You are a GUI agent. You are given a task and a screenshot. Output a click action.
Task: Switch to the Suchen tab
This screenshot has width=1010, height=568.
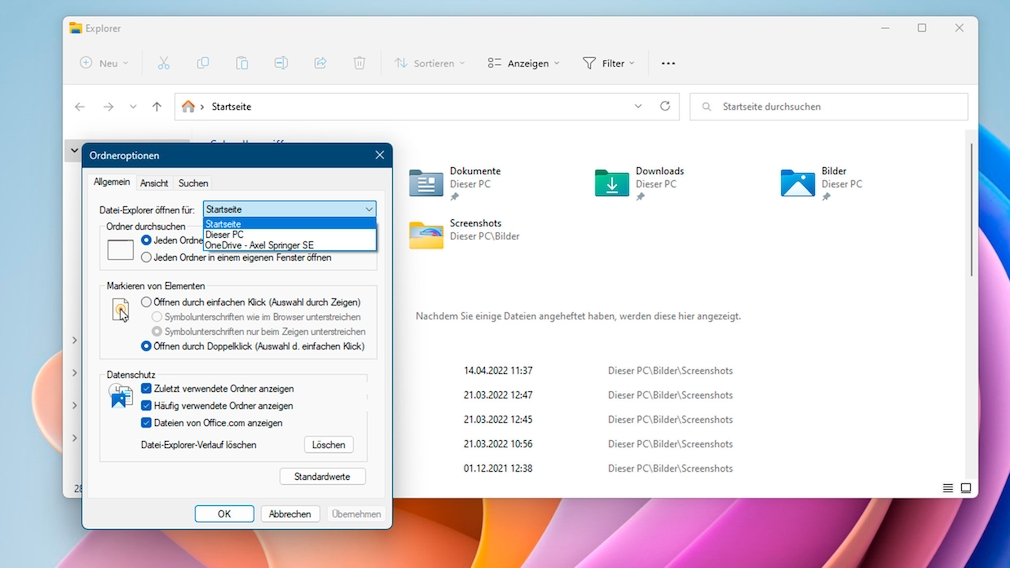[x=193, y=184]
